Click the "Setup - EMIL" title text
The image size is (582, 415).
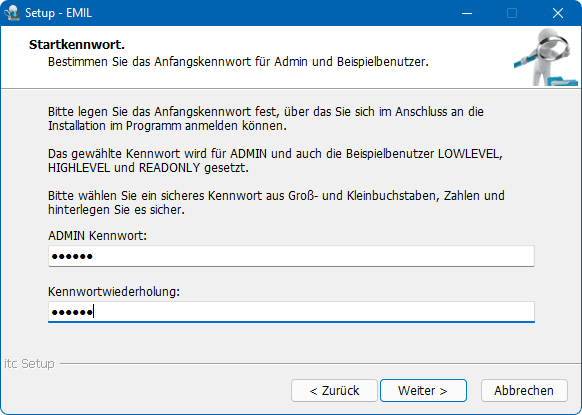(59, 13)
